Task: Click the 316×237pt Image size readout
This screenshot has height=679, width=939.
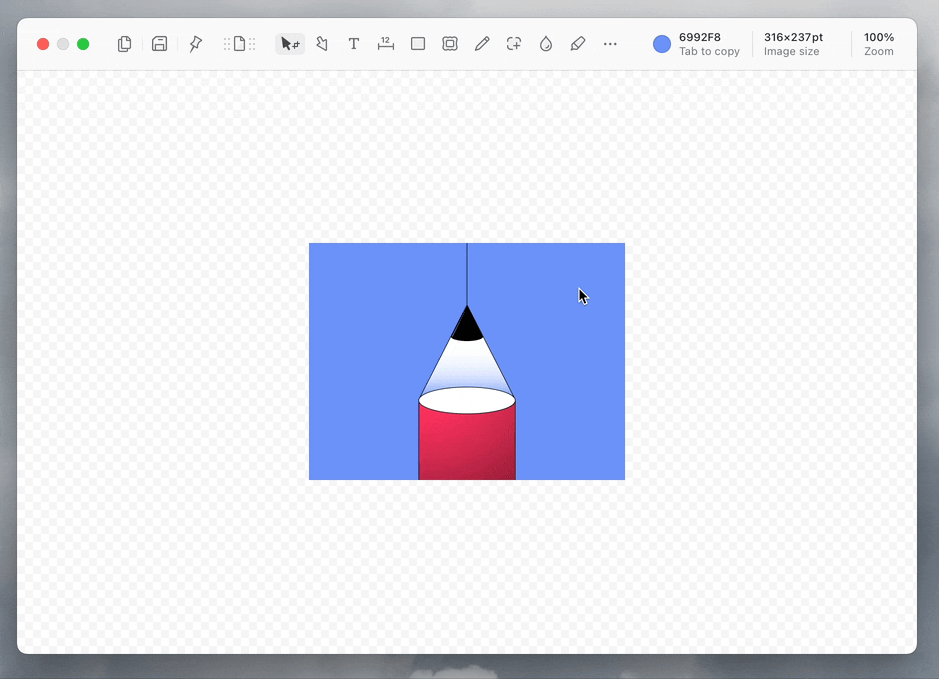Action: click(x=793, y=44)
